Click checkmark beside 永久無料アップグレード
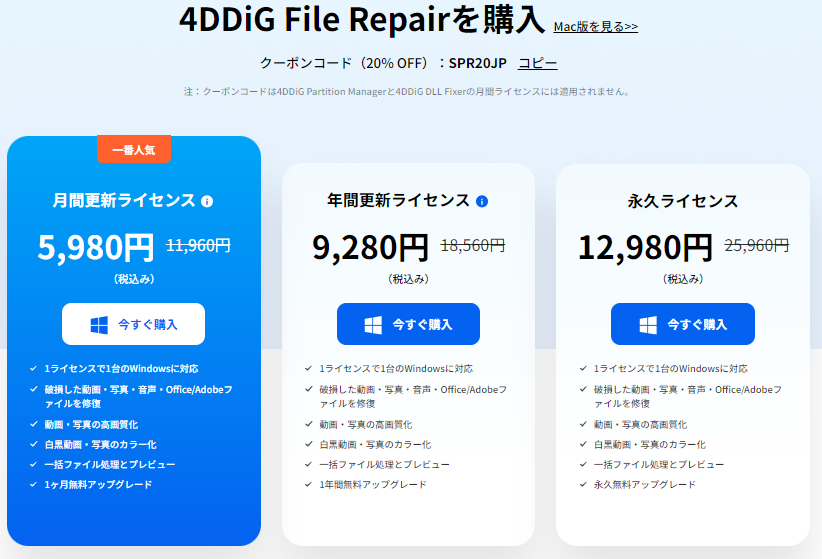This screenshot has height=559, width=822. (583, 484)
